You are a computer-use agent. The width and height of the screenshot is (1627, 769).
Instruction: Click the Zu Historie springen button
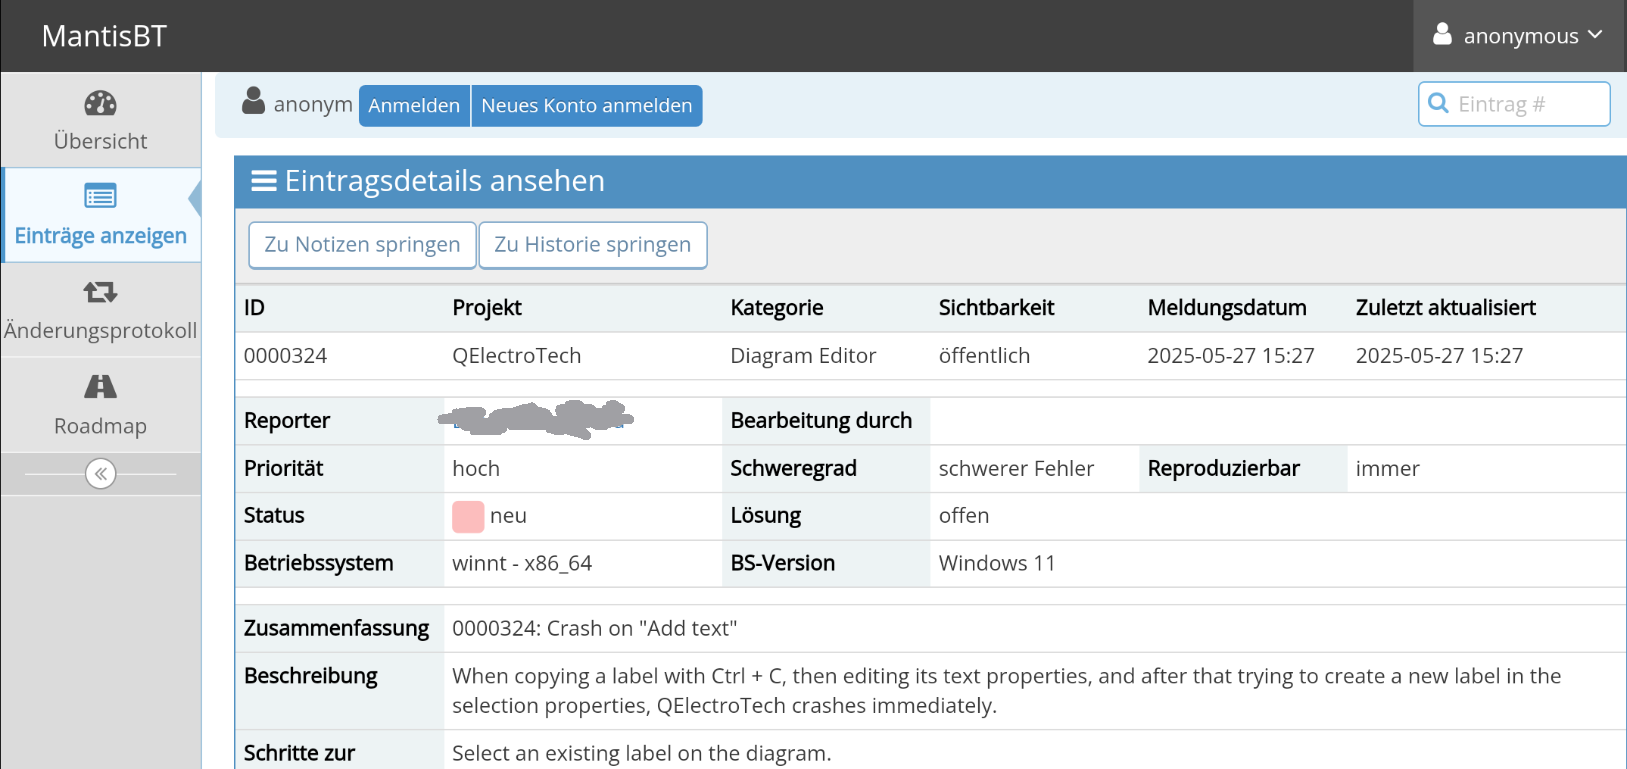[x=592, y=245]
